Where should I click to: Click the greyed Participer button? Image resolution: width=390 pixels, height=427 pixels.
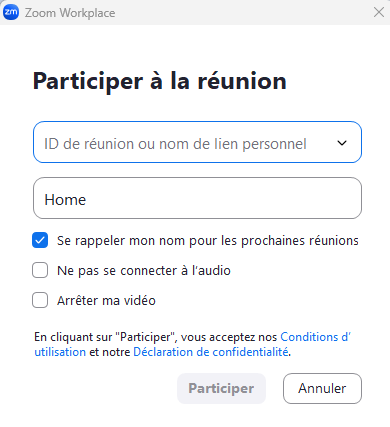pos(221,388)
